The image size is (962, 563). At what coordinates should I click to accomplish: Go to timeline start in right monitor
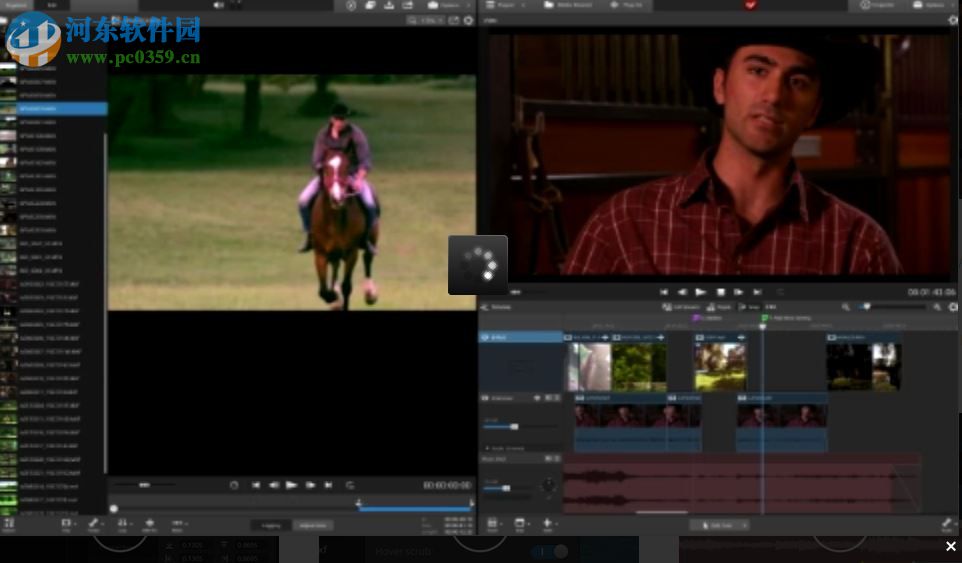click(x=664, y=292)
